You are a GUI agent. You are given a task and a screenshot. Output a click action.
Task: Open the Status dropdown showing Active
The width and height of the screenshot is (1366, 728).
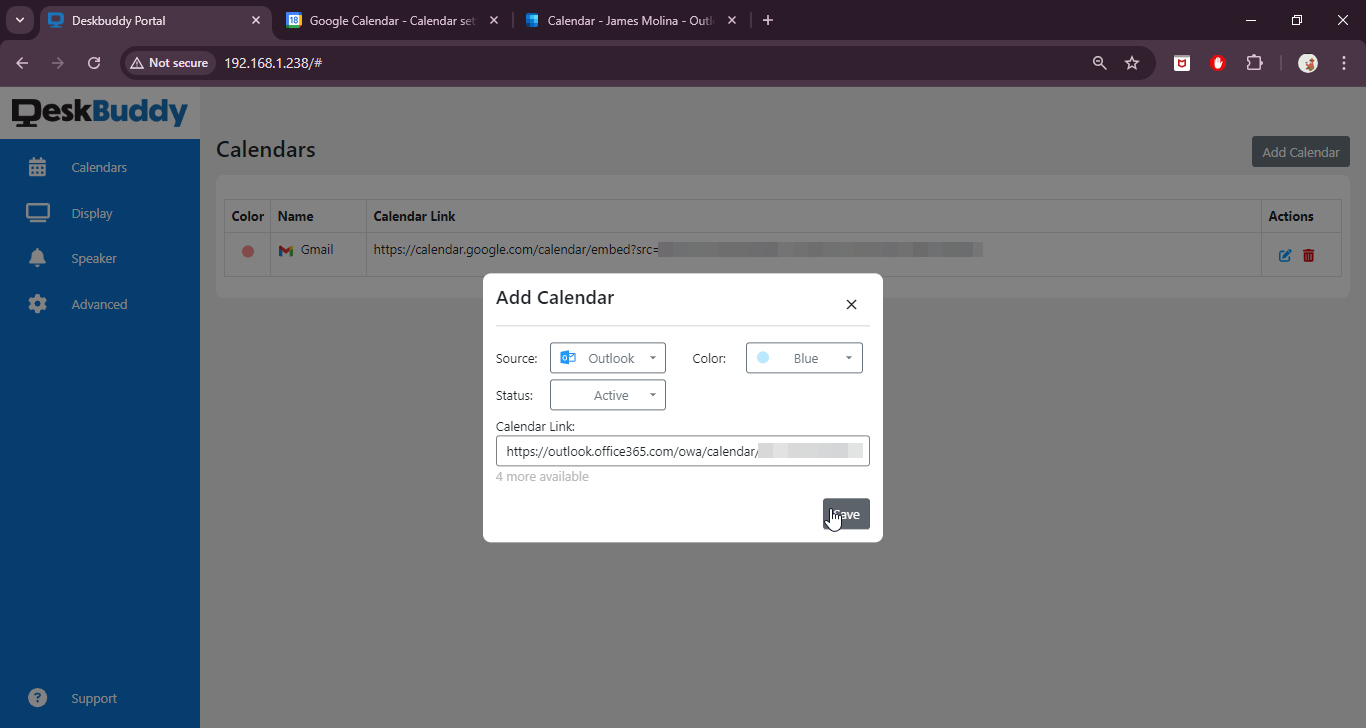coord(607,394)
